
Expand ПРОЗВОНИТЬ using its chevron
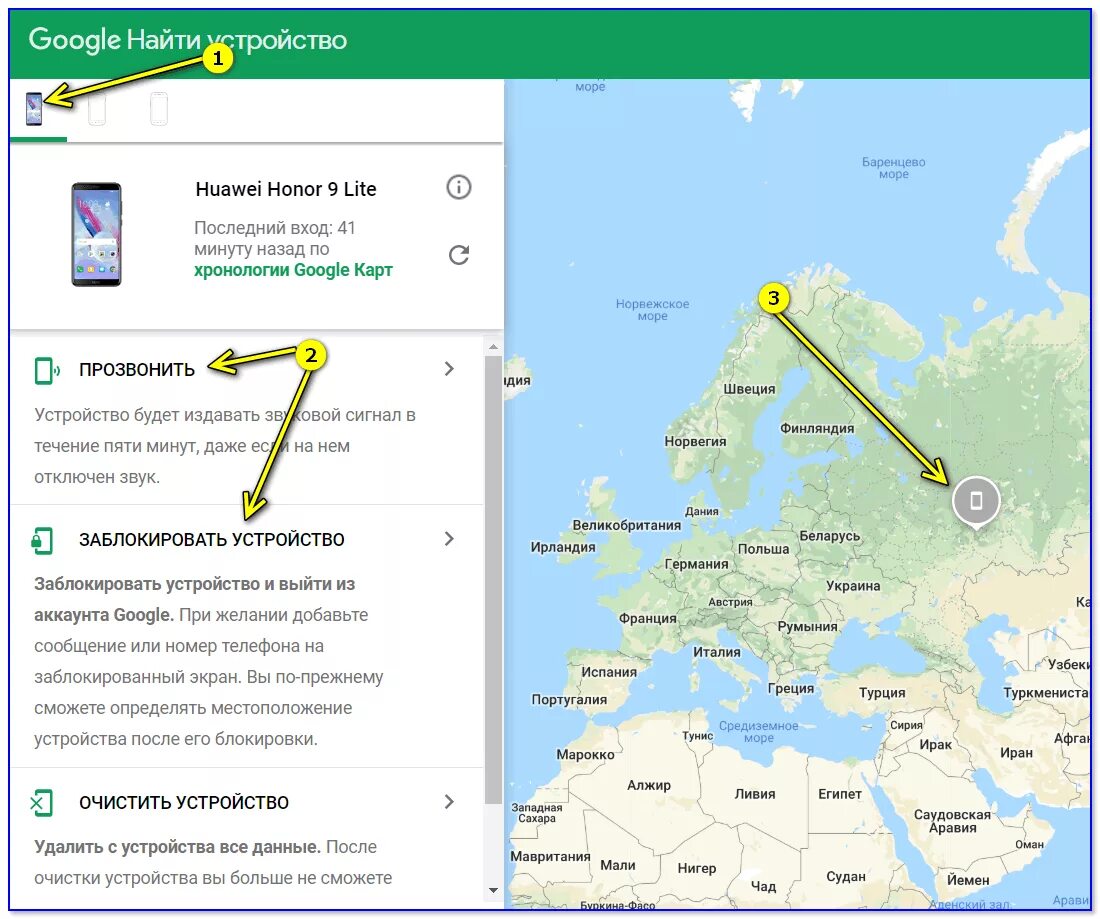(x=450, y=369)
